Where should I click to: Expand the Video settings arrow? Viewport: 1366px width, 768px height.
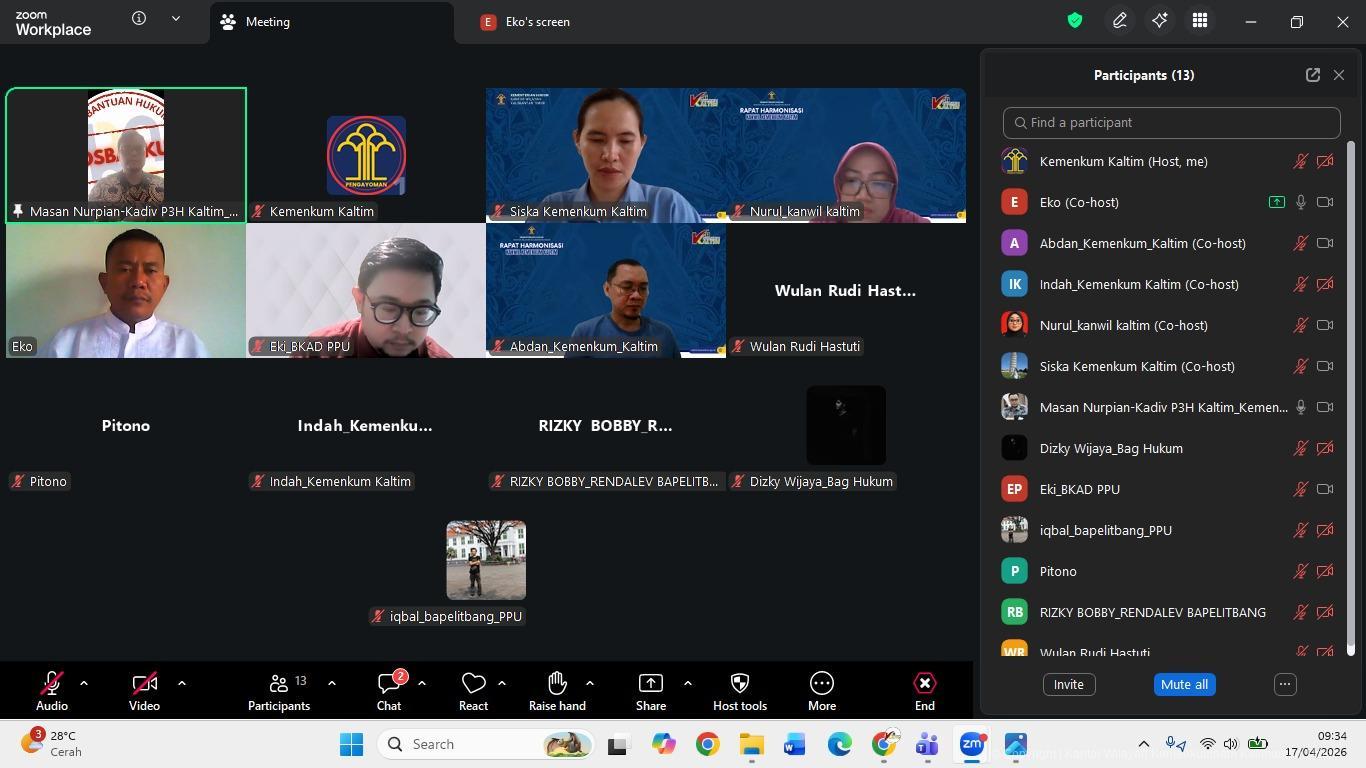click(182, 683)
